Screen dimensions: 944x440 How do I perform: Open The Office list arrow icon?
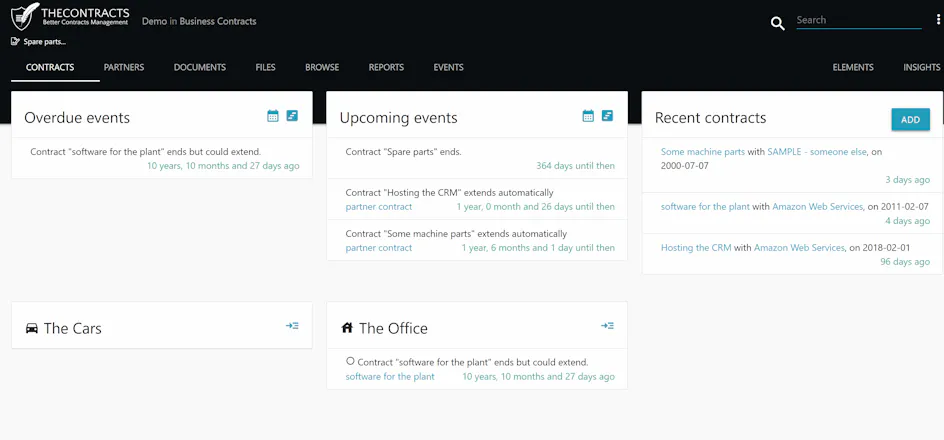click(x=607, y=326)
